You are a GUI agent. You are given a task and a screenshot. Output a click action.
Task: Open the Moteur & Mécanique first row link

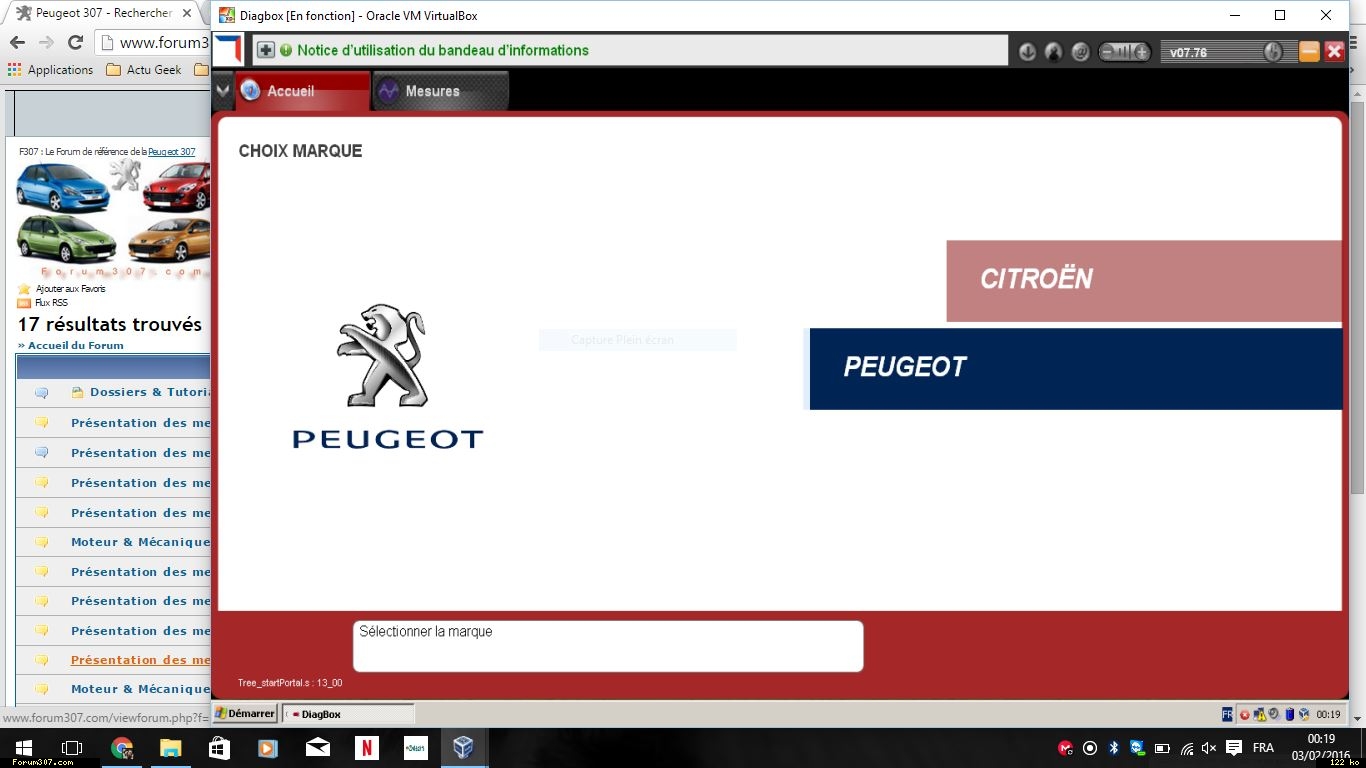coord(141,542)
